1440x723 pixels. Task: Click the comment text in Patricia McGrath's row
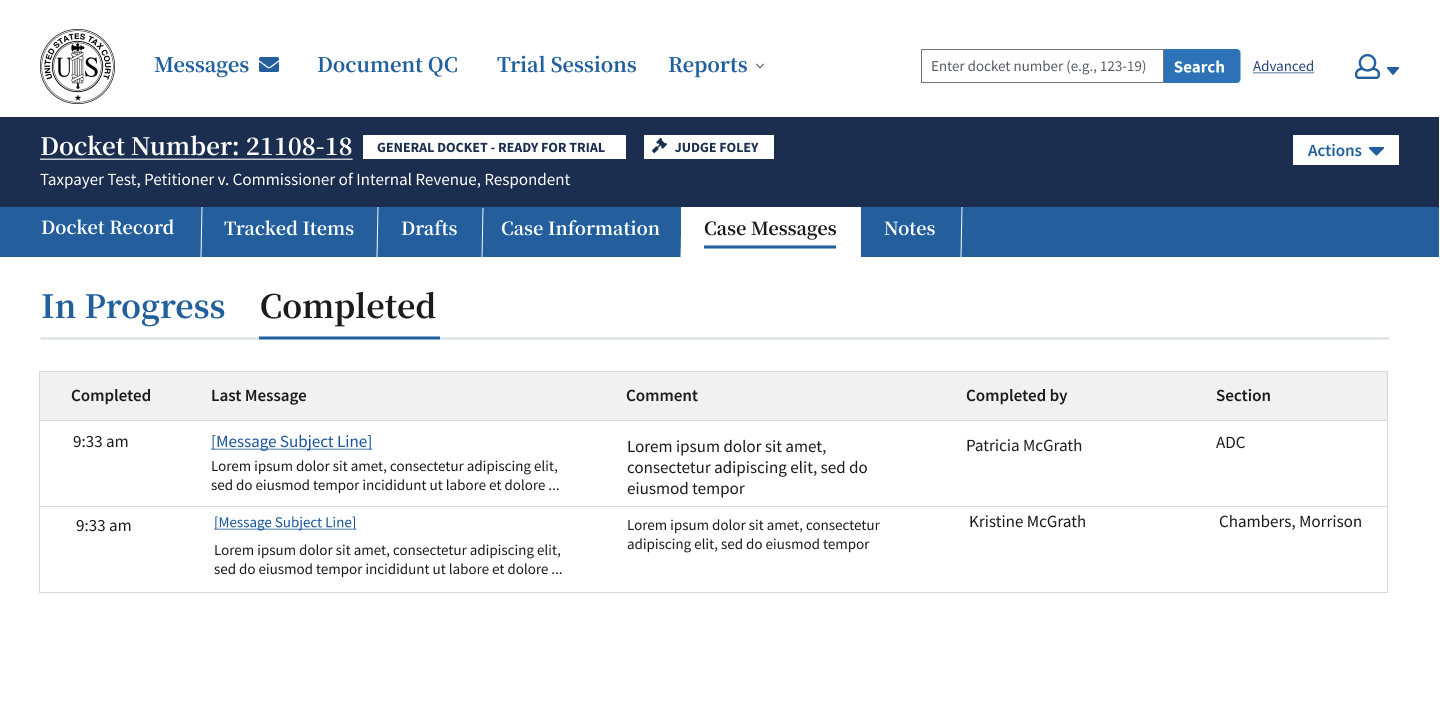747,467
